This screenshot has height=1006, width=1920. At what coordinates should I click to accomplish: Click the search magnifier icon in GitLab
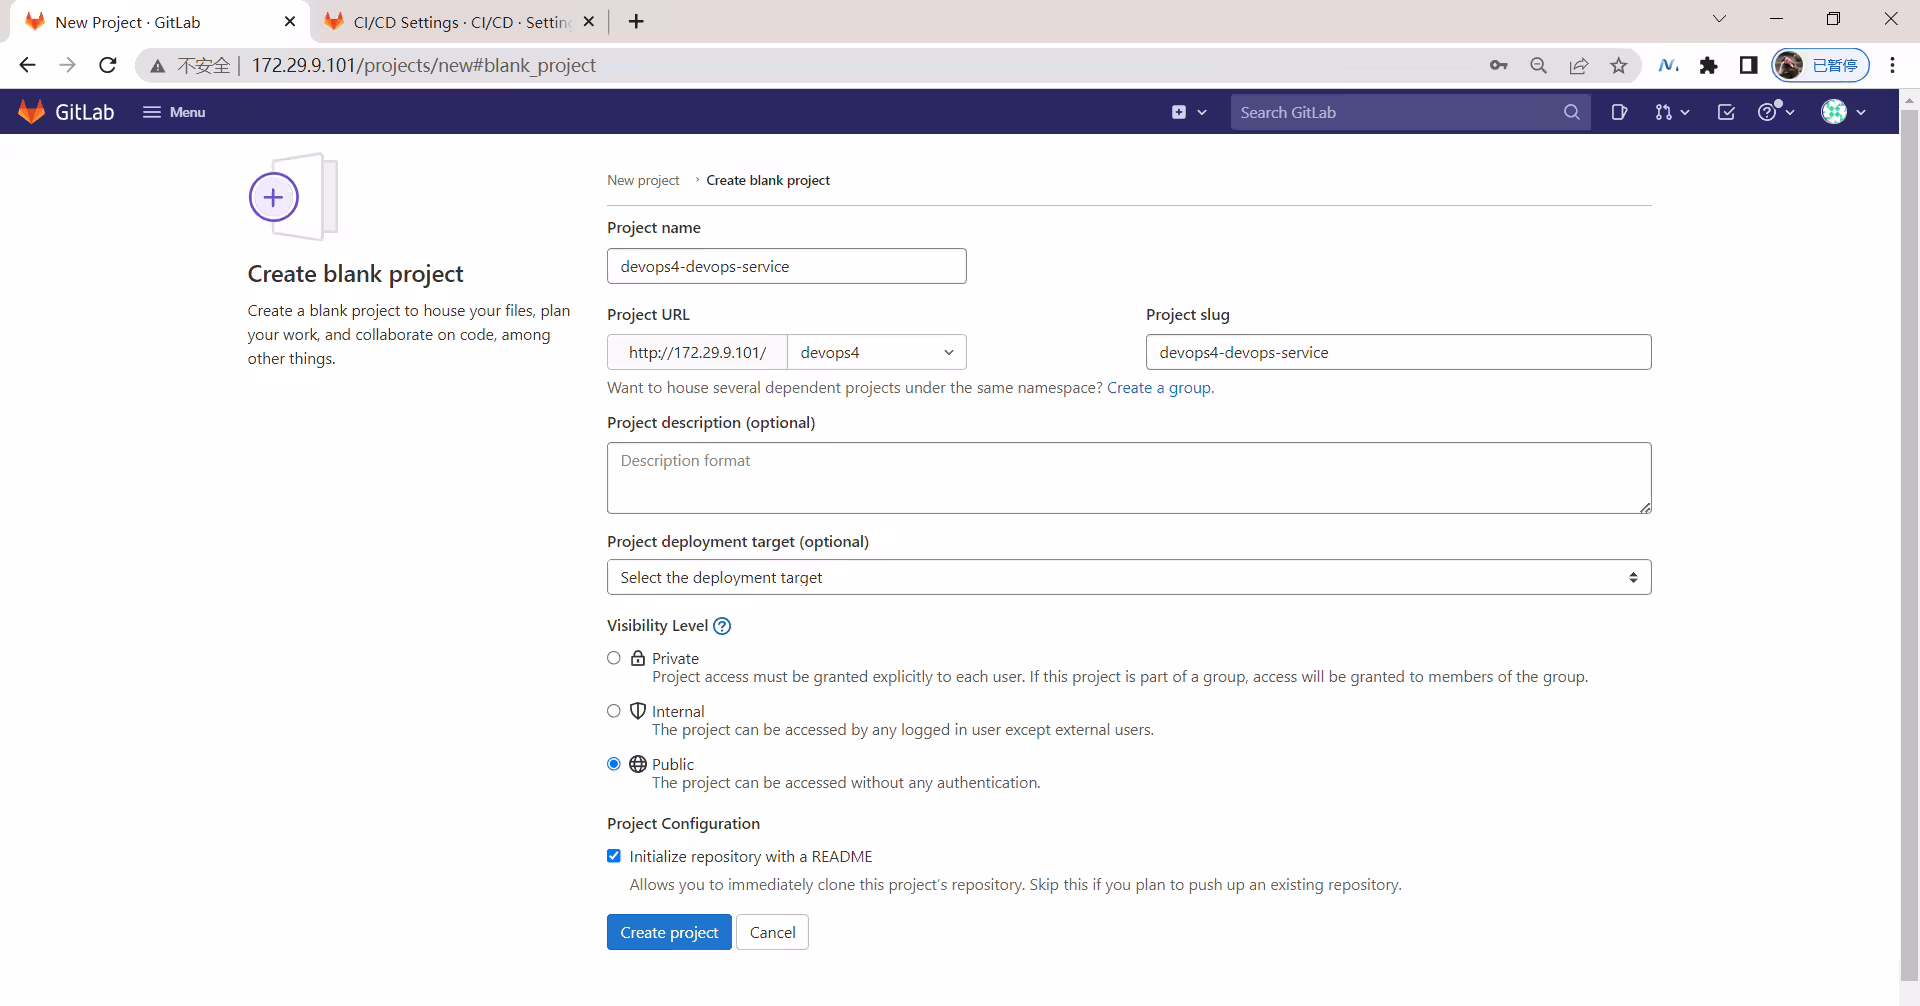[1572, 112]
